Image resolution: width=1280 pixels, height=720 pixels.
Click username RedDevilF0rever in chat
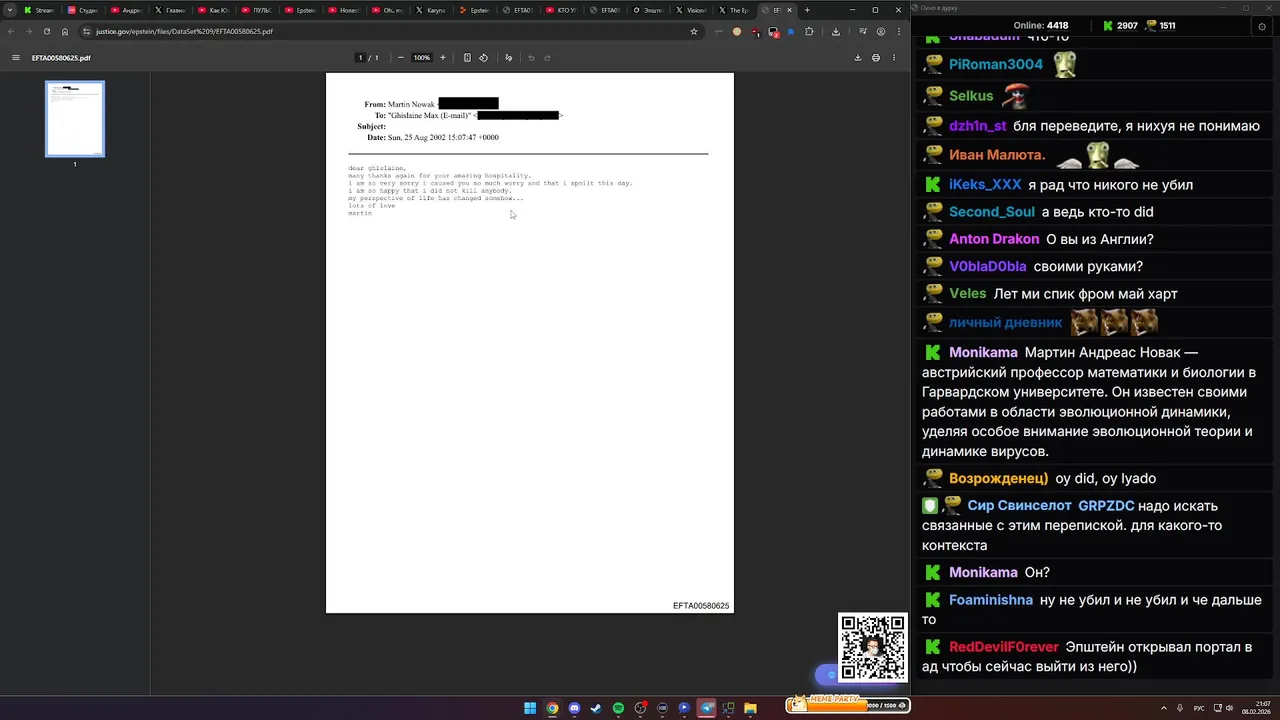(x=1003, y=648)
